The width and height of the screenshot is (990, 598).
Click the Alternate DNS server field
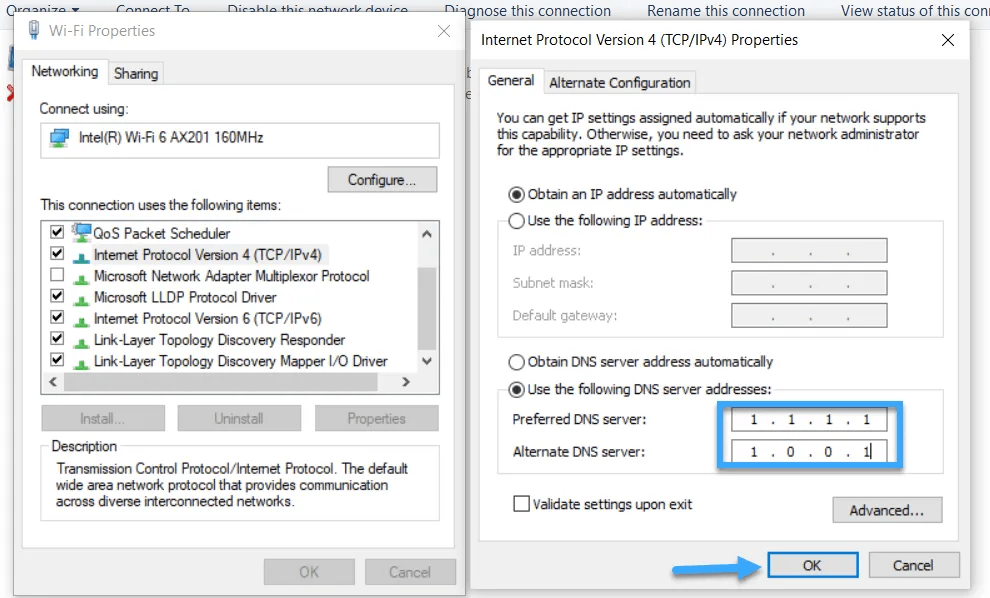(x=809, y=451)
